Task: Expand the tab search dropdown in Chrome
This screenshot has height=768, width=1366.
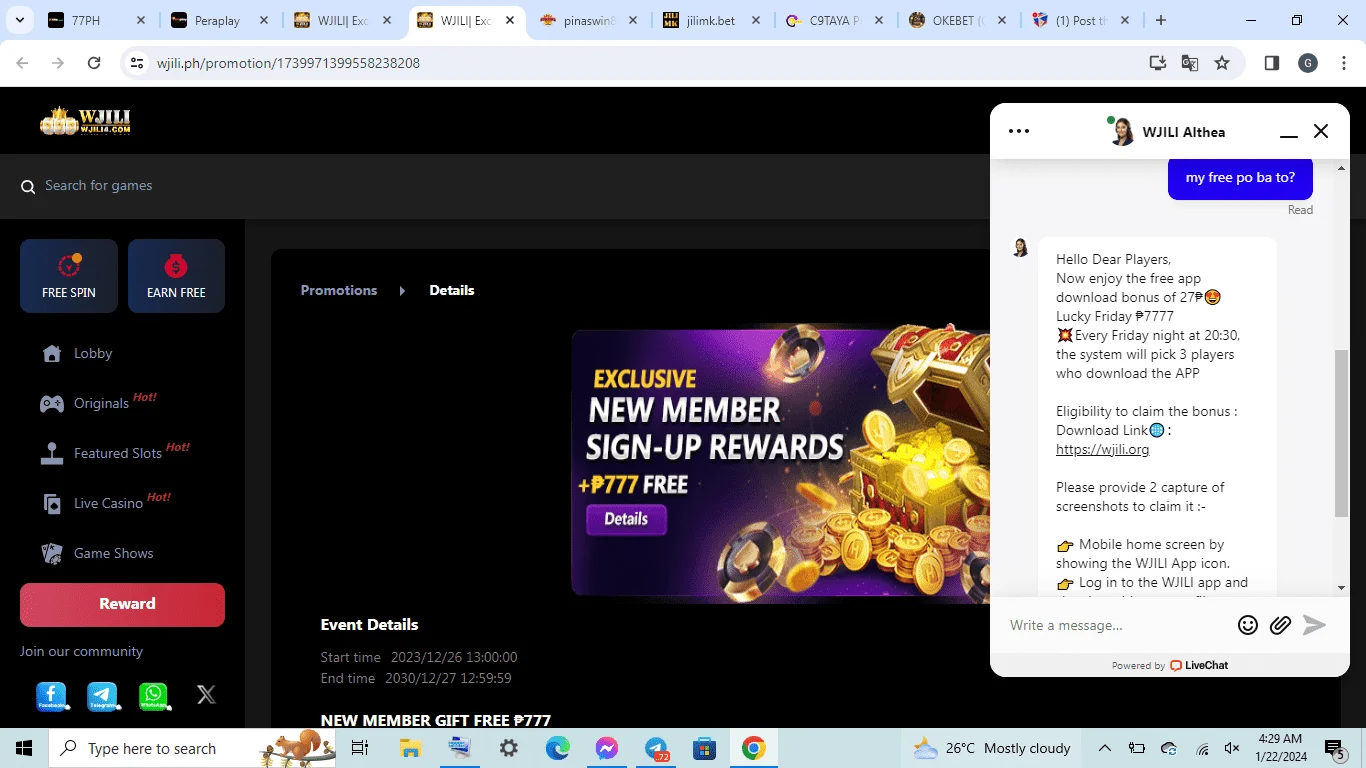Action: point(21,20)
